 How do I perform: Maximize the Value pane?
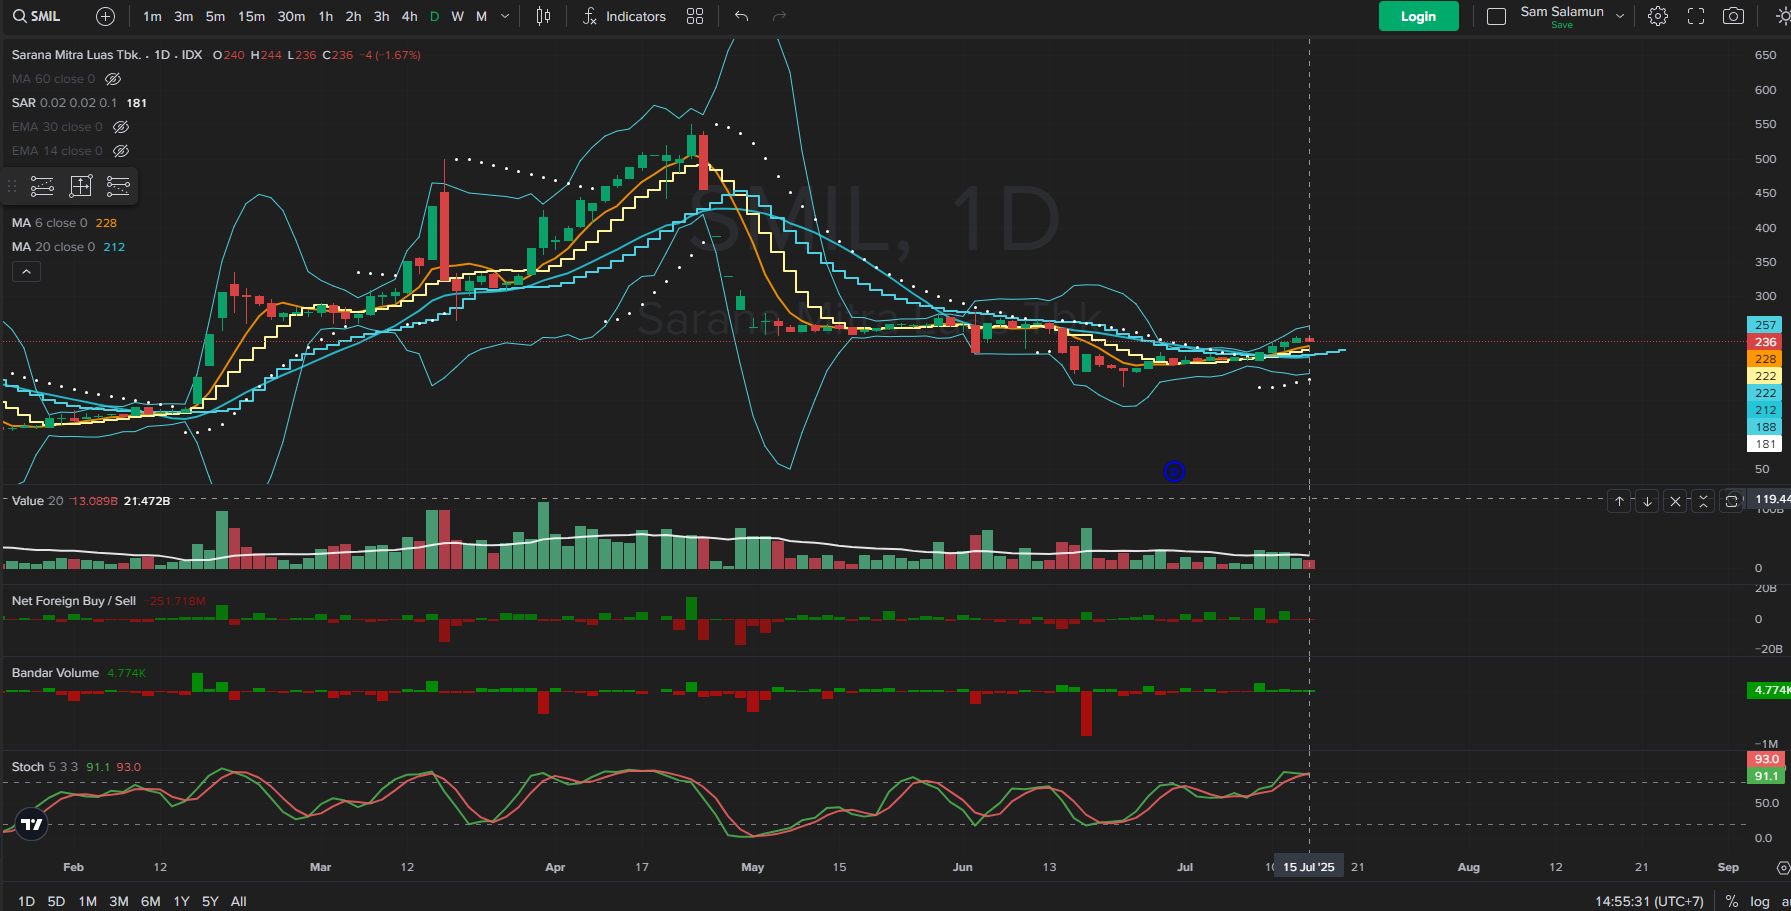pos(1731,501)
